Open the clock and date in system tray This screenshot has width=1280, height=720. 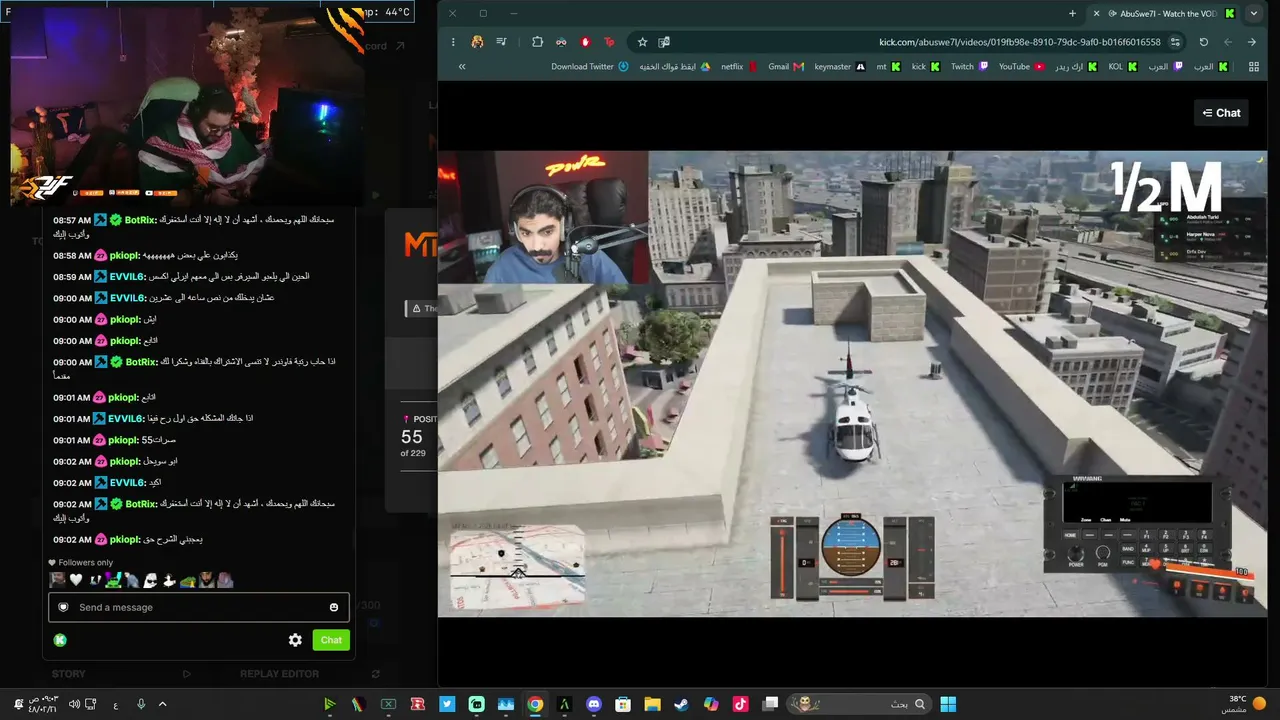point(45,704)
